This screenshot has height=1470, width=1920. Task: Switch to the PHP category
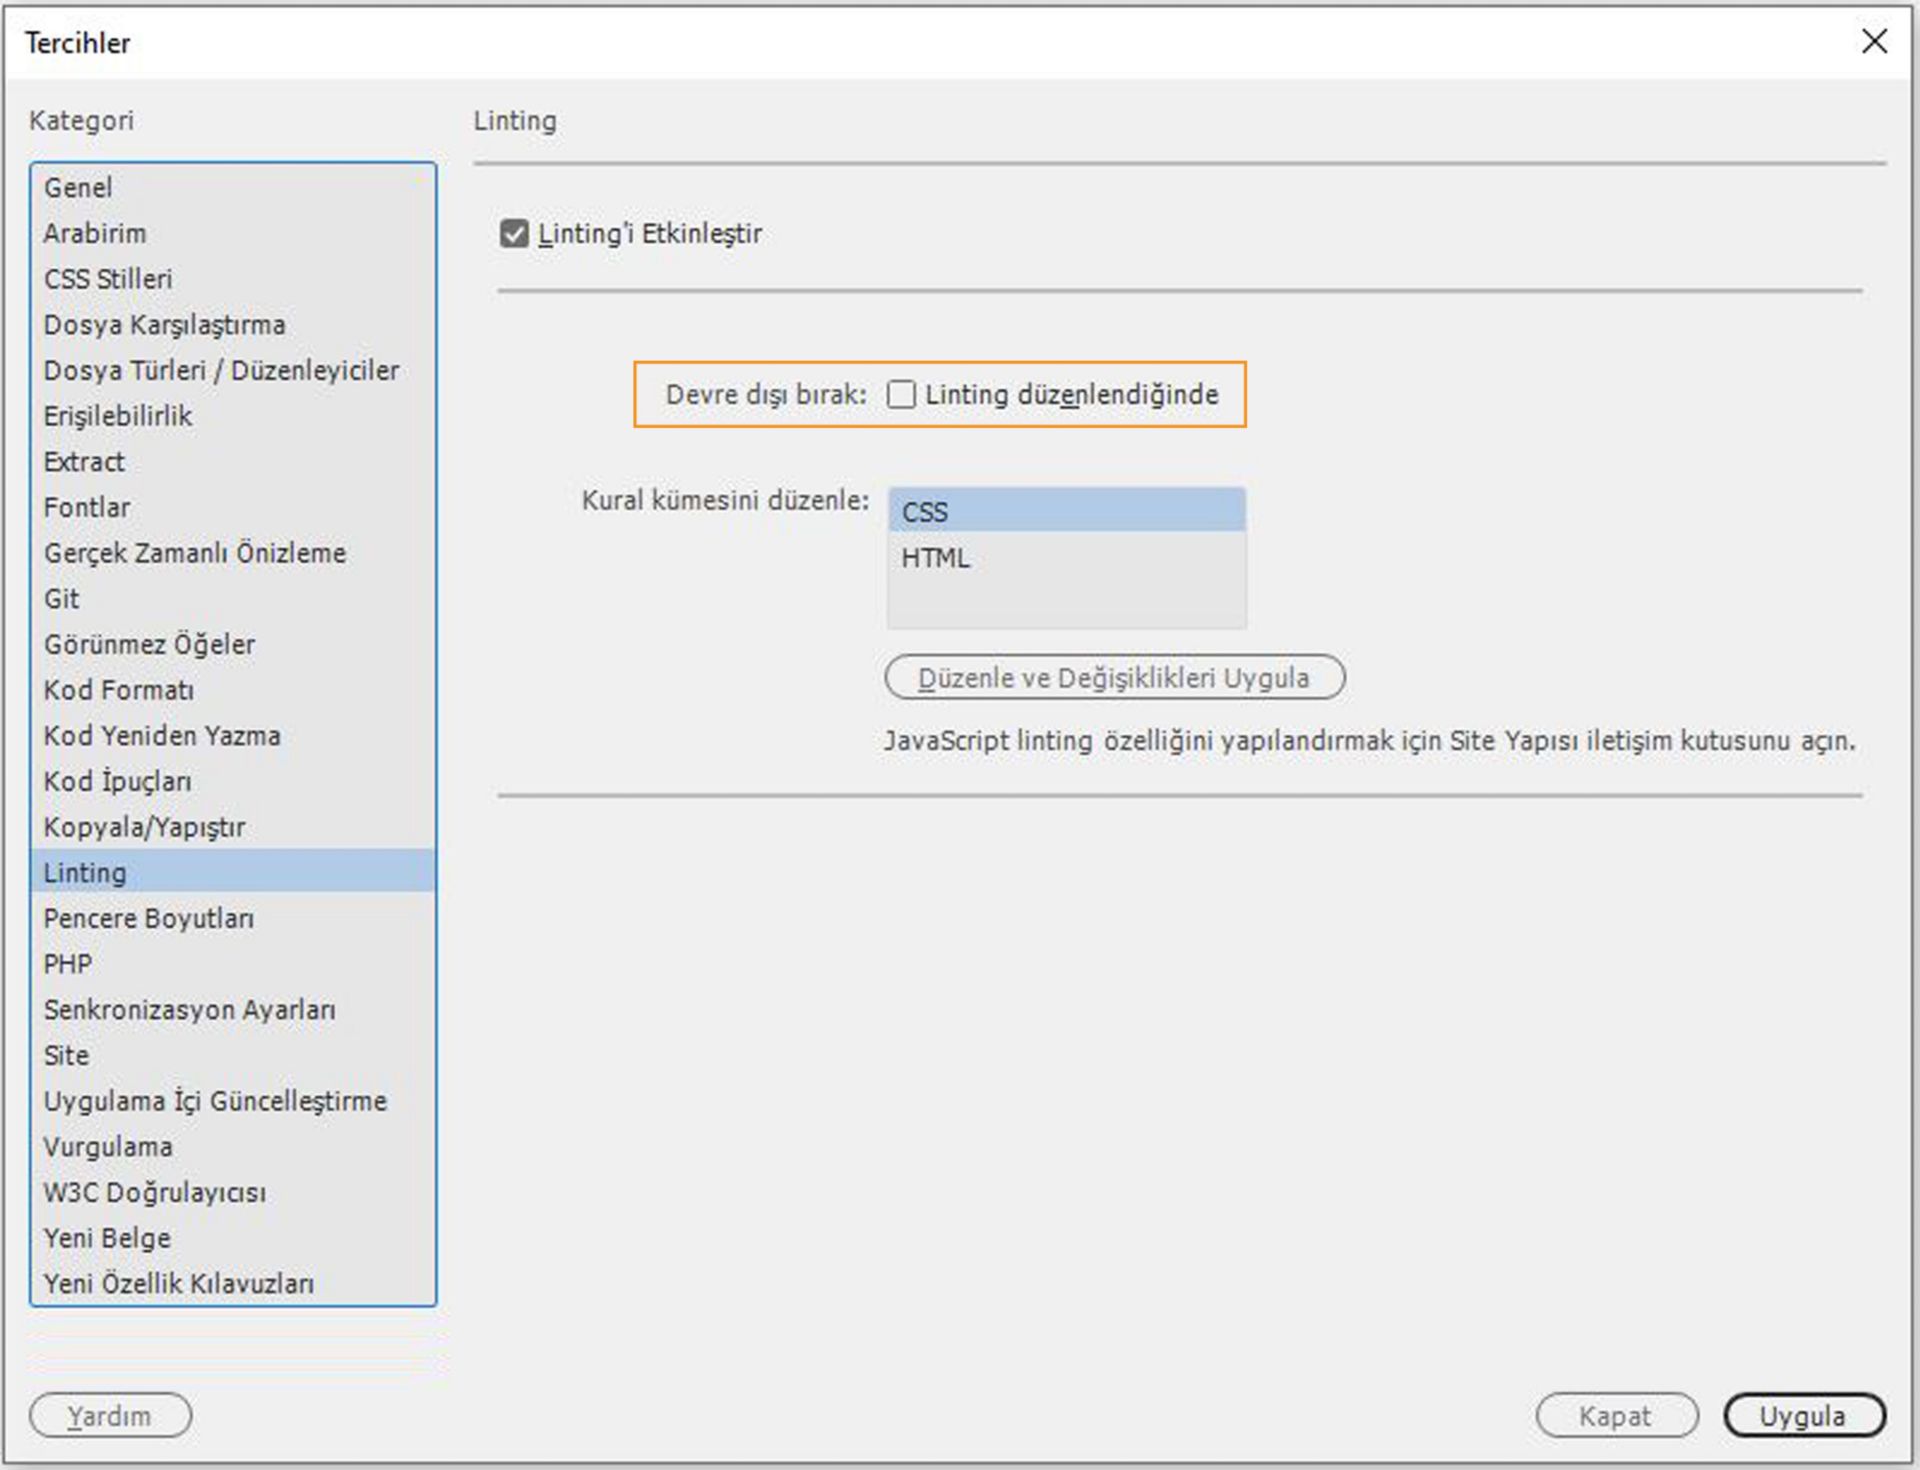pos(68,964)
